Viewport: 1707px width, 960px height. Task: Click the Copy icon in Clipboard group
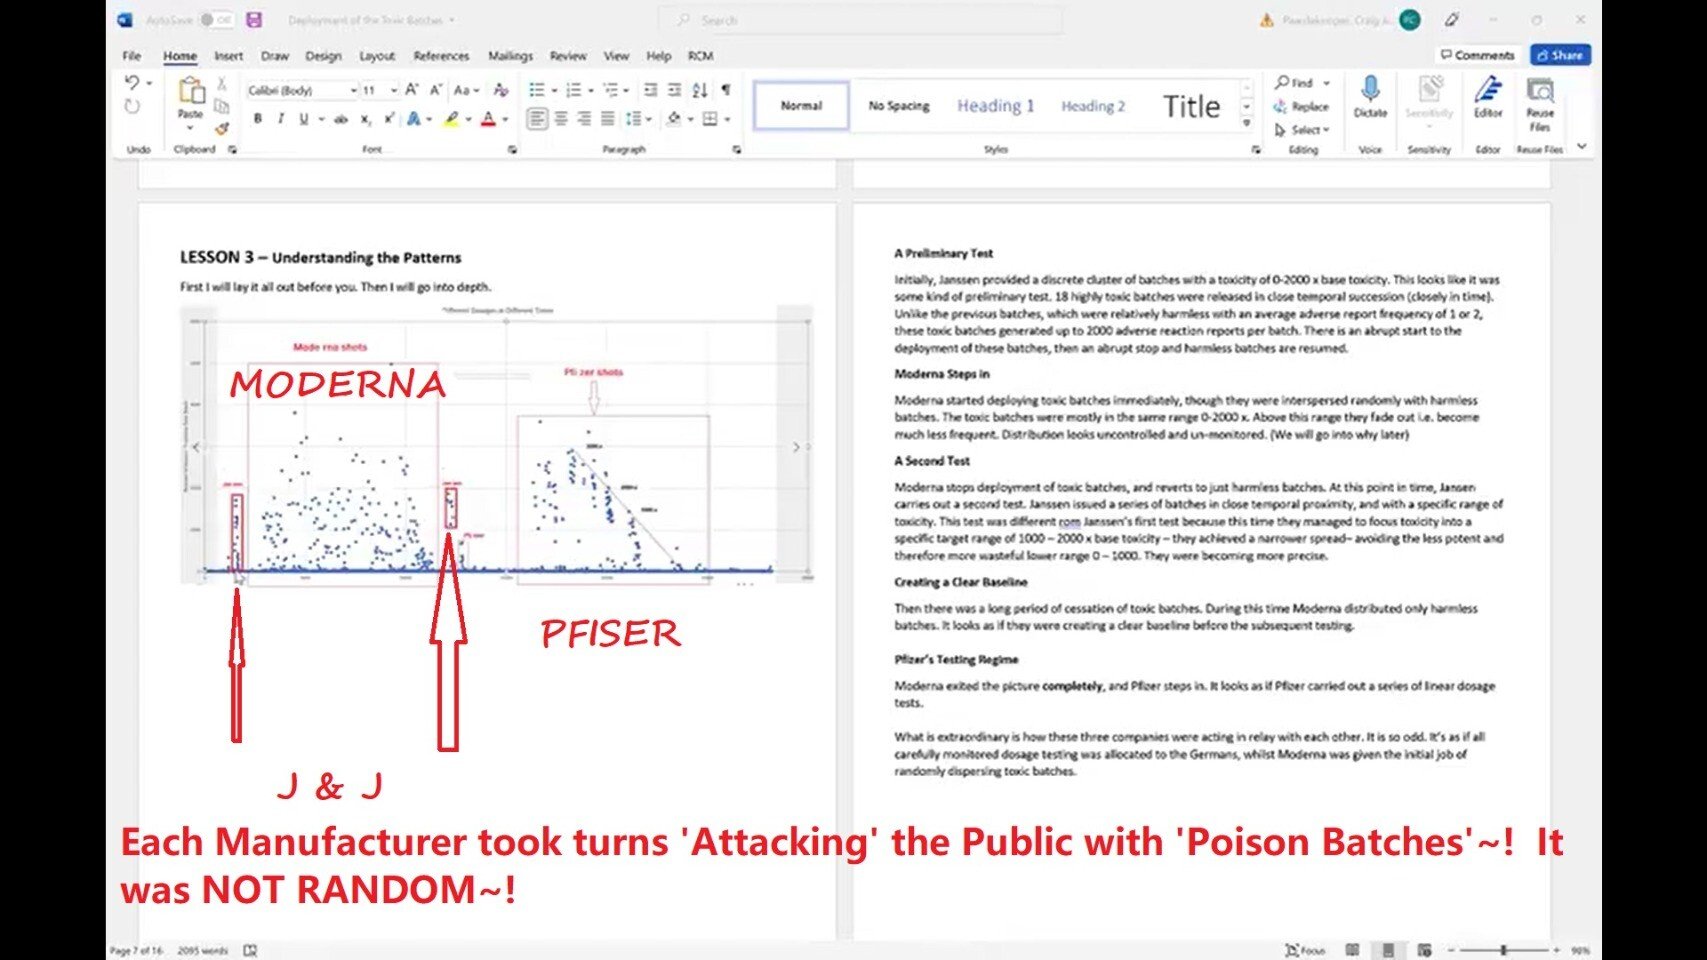[x=222, y=106]
